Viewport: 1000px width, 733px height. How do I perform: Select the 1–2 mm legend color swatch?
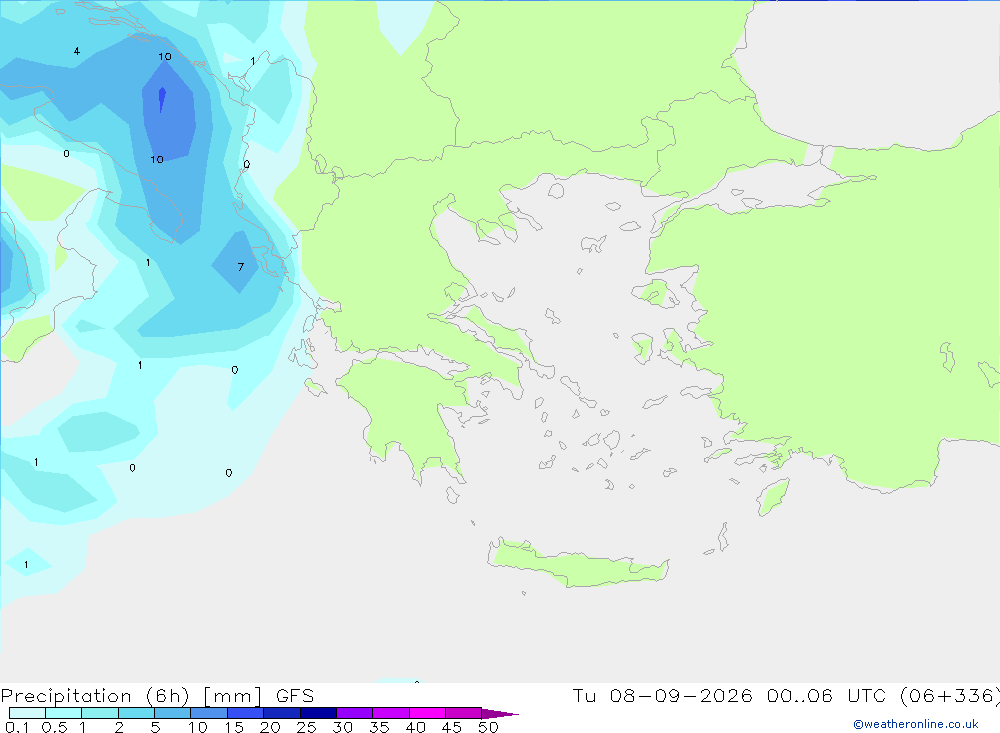(99, 713)
